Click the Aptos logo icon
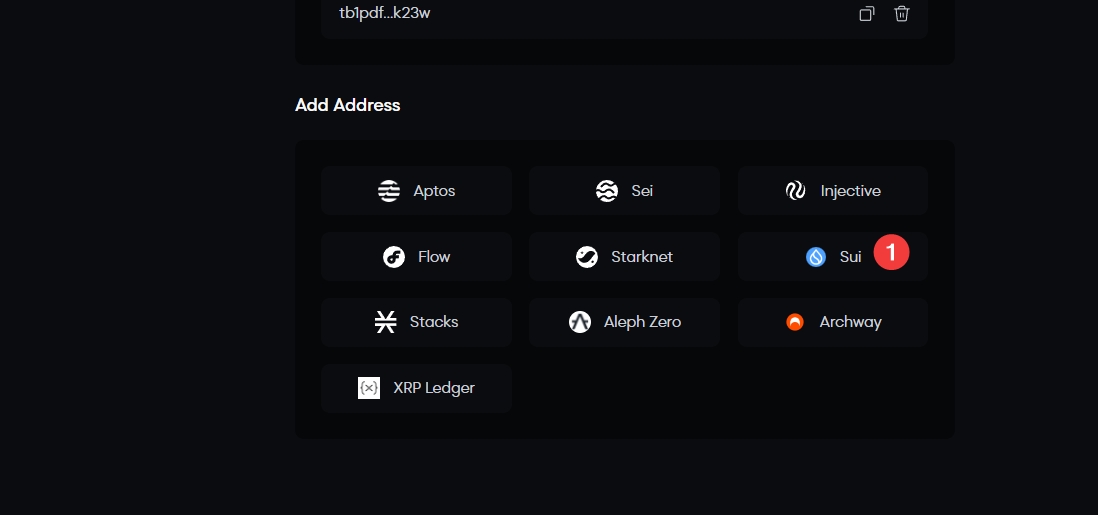This screenshot has width=1098, height=515. (389, 191)
